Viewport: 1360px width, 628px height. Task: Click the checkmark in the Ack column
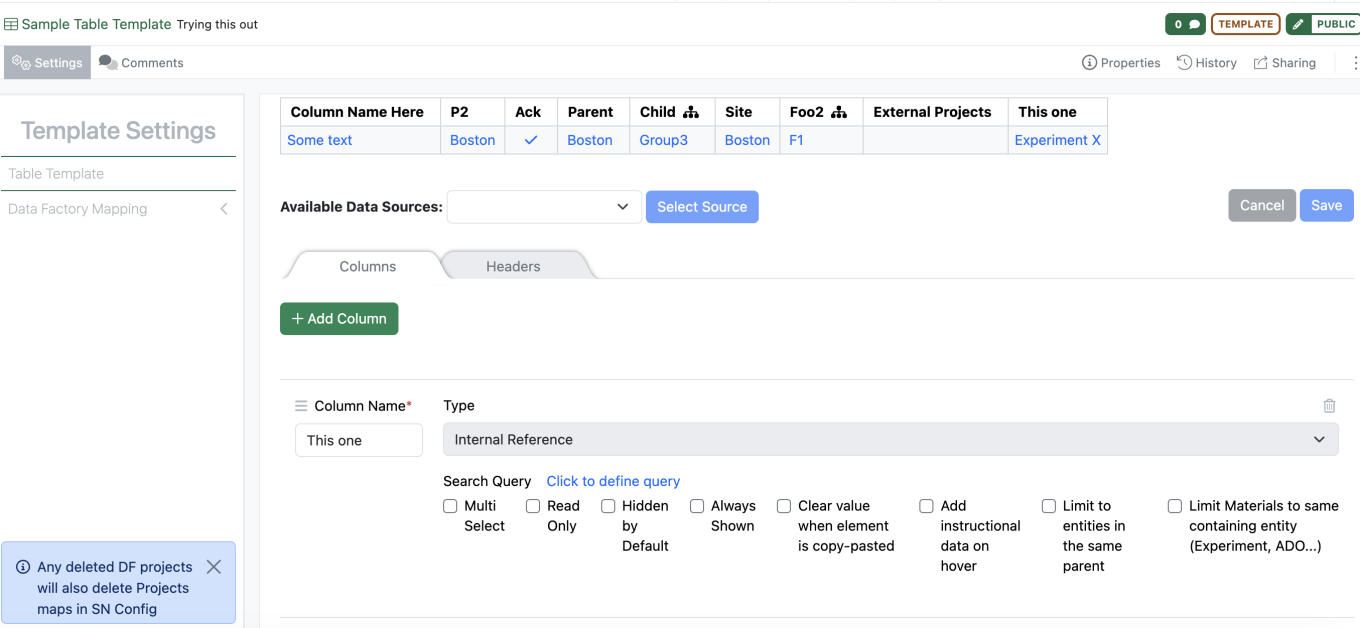(x=531, y=140)
